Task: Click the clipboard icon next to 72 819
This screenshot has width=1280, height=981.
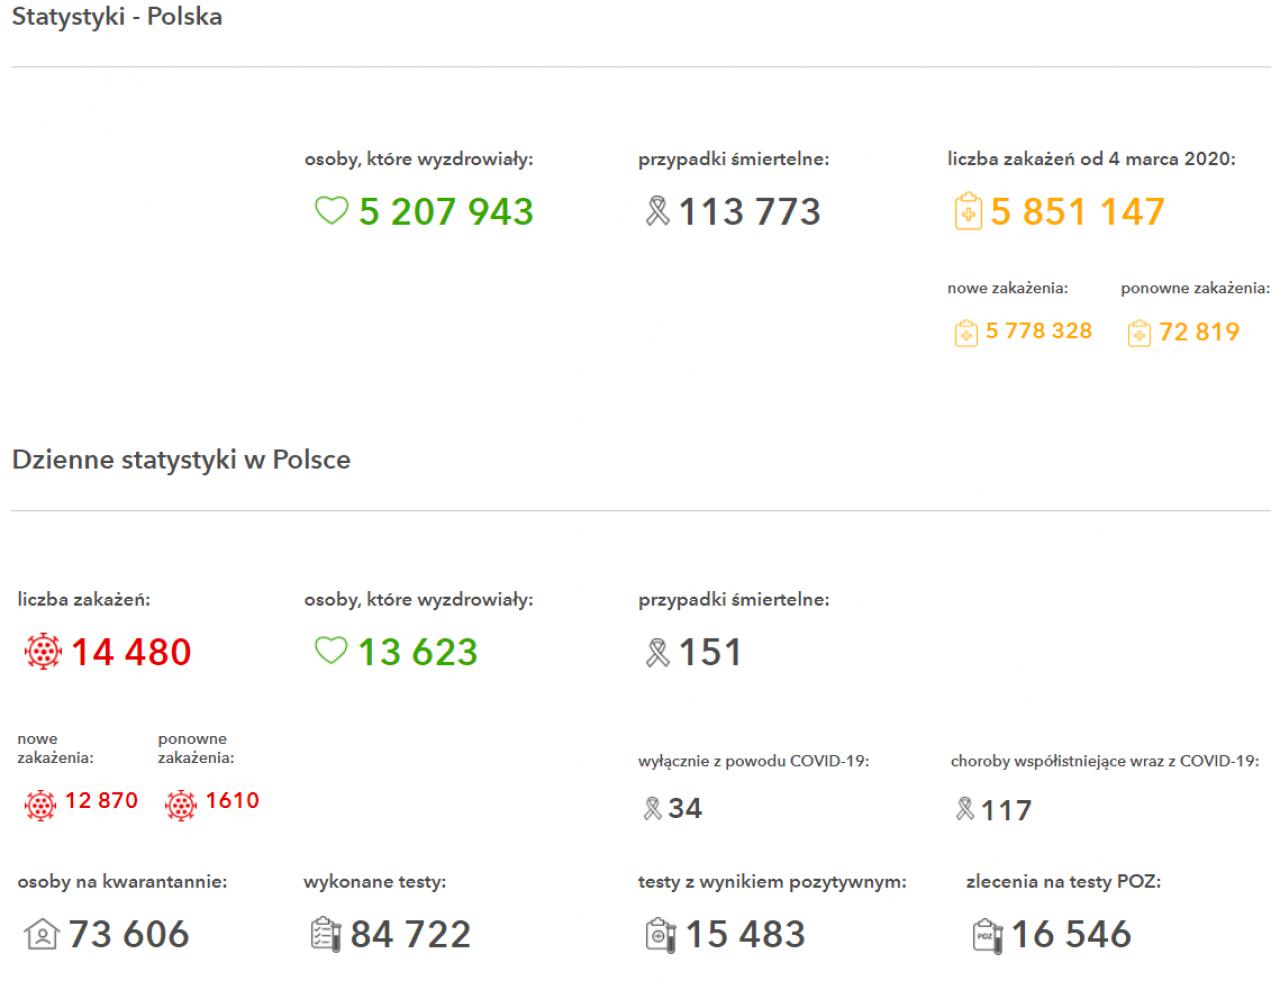Action: (x=1139, y=332)
